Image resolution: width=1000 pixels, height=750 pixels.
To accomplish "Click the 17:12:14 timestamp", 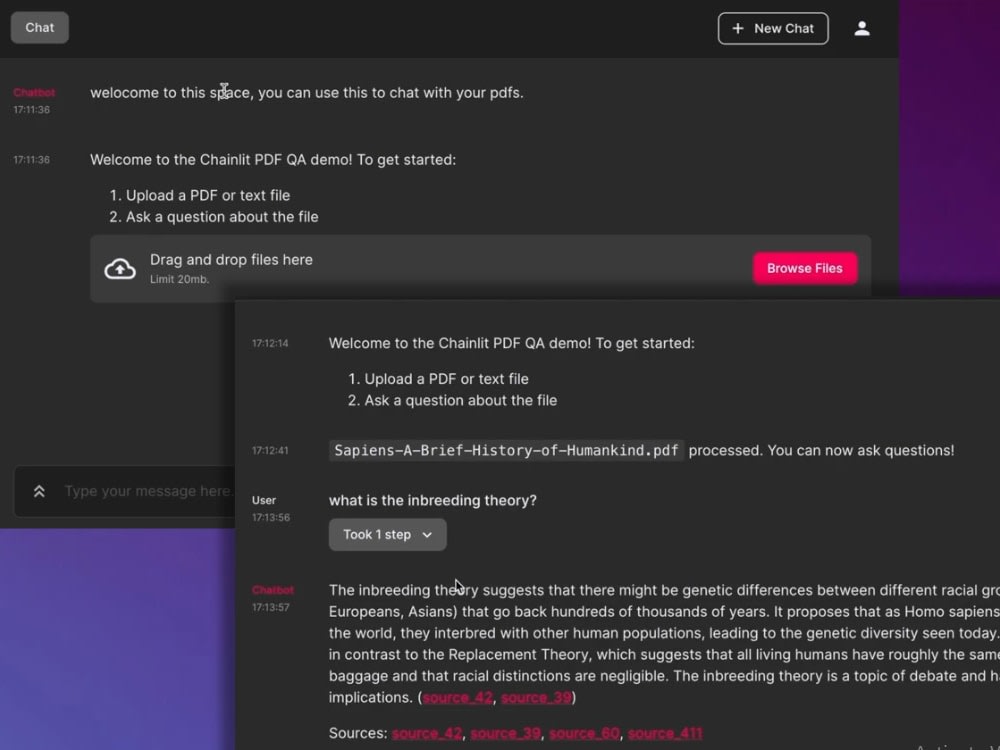I will (270, 343).
